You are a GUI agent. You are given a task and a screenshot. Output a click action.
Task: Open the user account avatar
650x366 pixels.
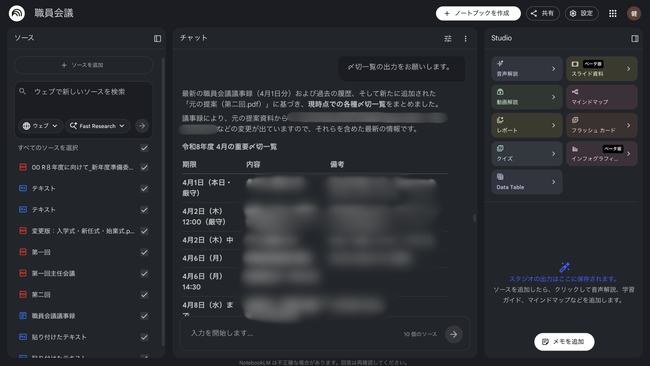pos(634,13)
